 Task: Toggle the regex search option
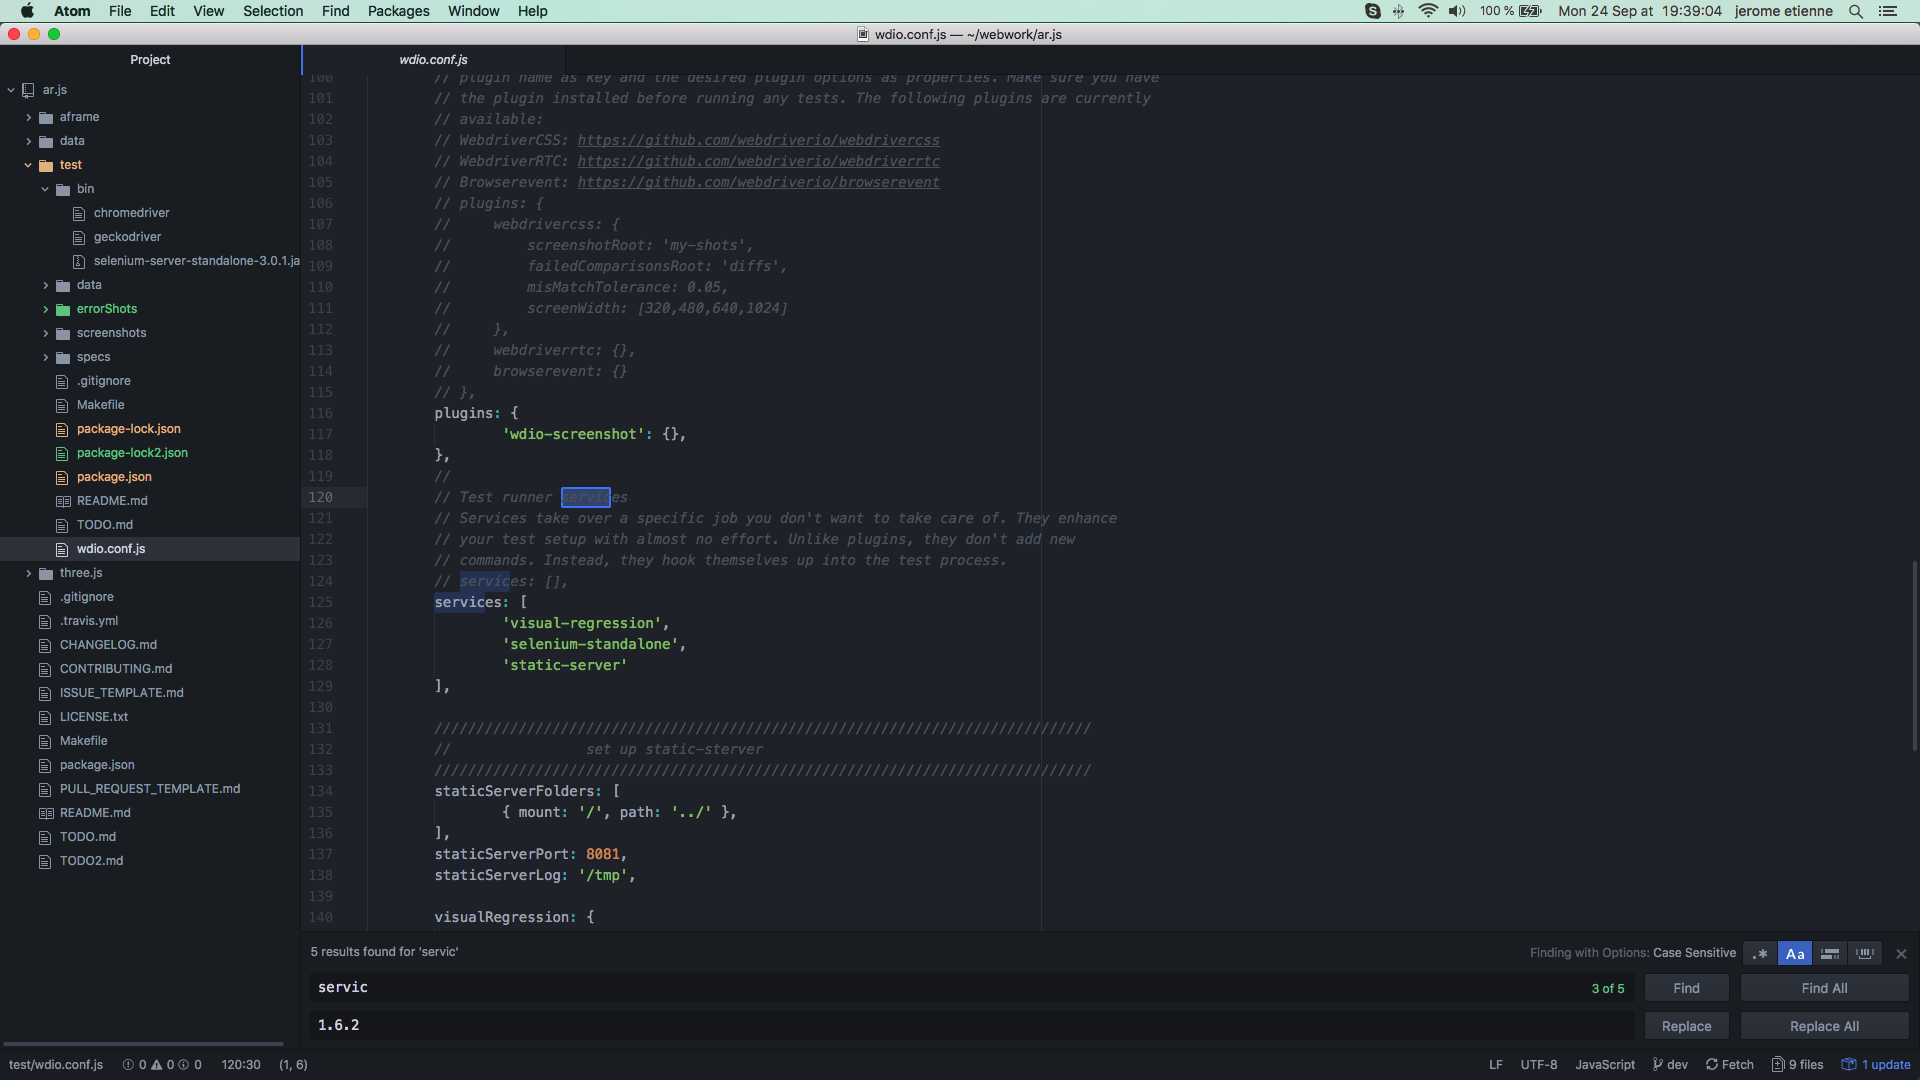click(1760, 954)
